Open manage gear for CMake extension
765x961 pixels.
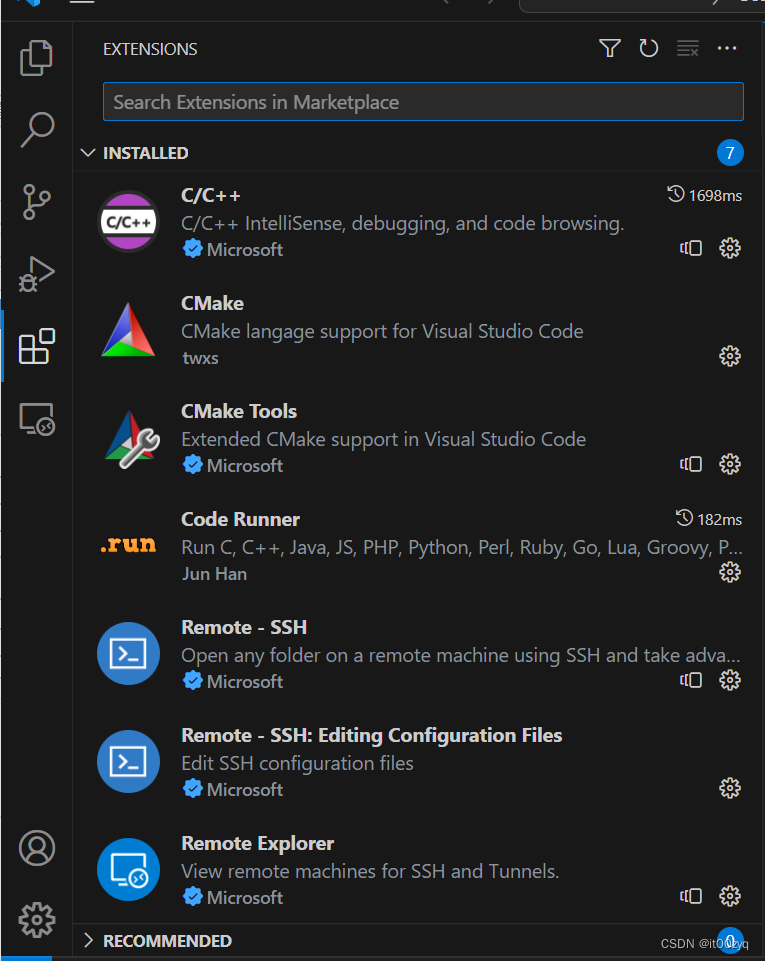[x=729, y=356]
